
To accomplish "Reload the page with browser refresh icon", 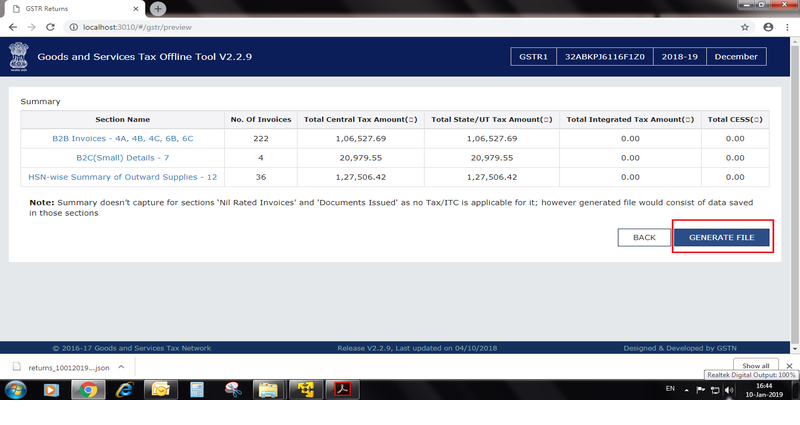I will tap(50, 27).
